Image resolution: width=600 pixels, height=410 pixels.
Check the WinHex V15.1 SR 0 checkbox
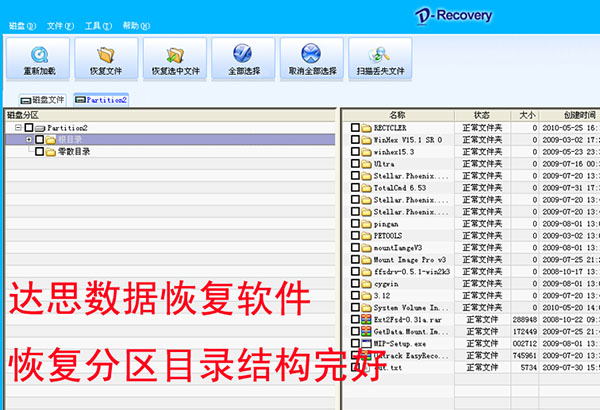[x=355, y=139]
